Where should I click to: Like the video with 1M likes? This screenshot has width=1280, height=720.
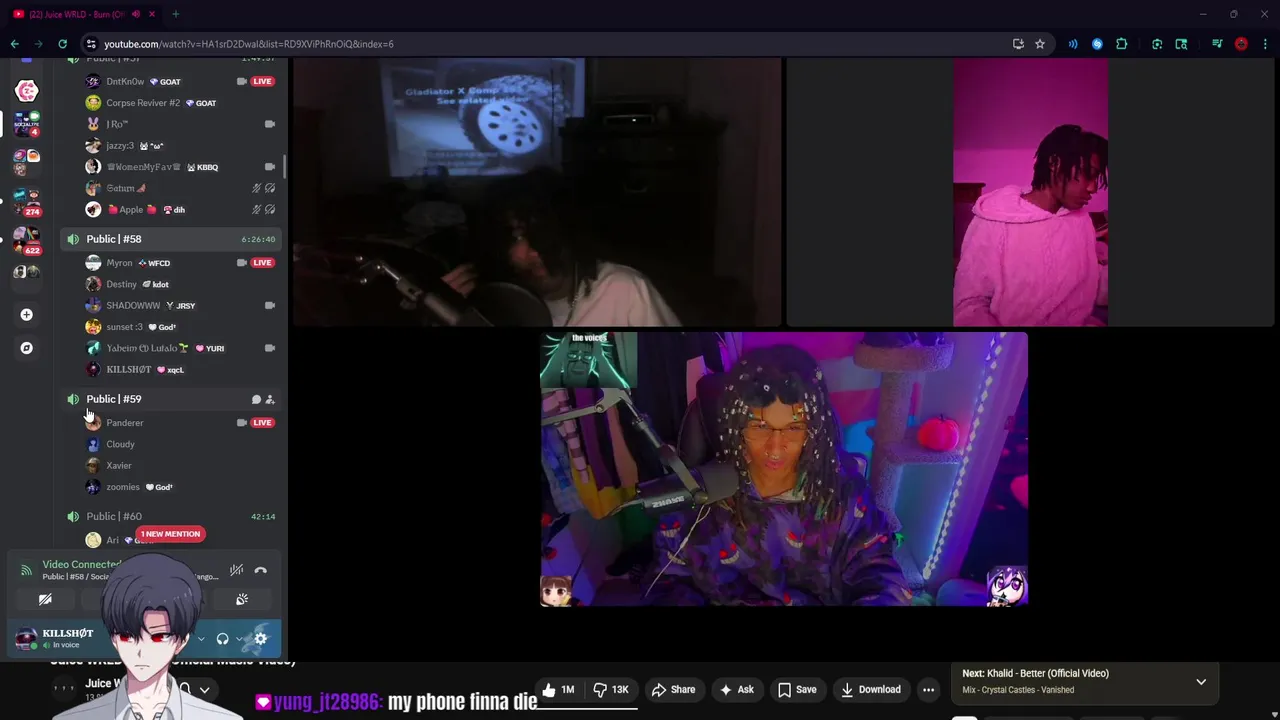(558, 690)
